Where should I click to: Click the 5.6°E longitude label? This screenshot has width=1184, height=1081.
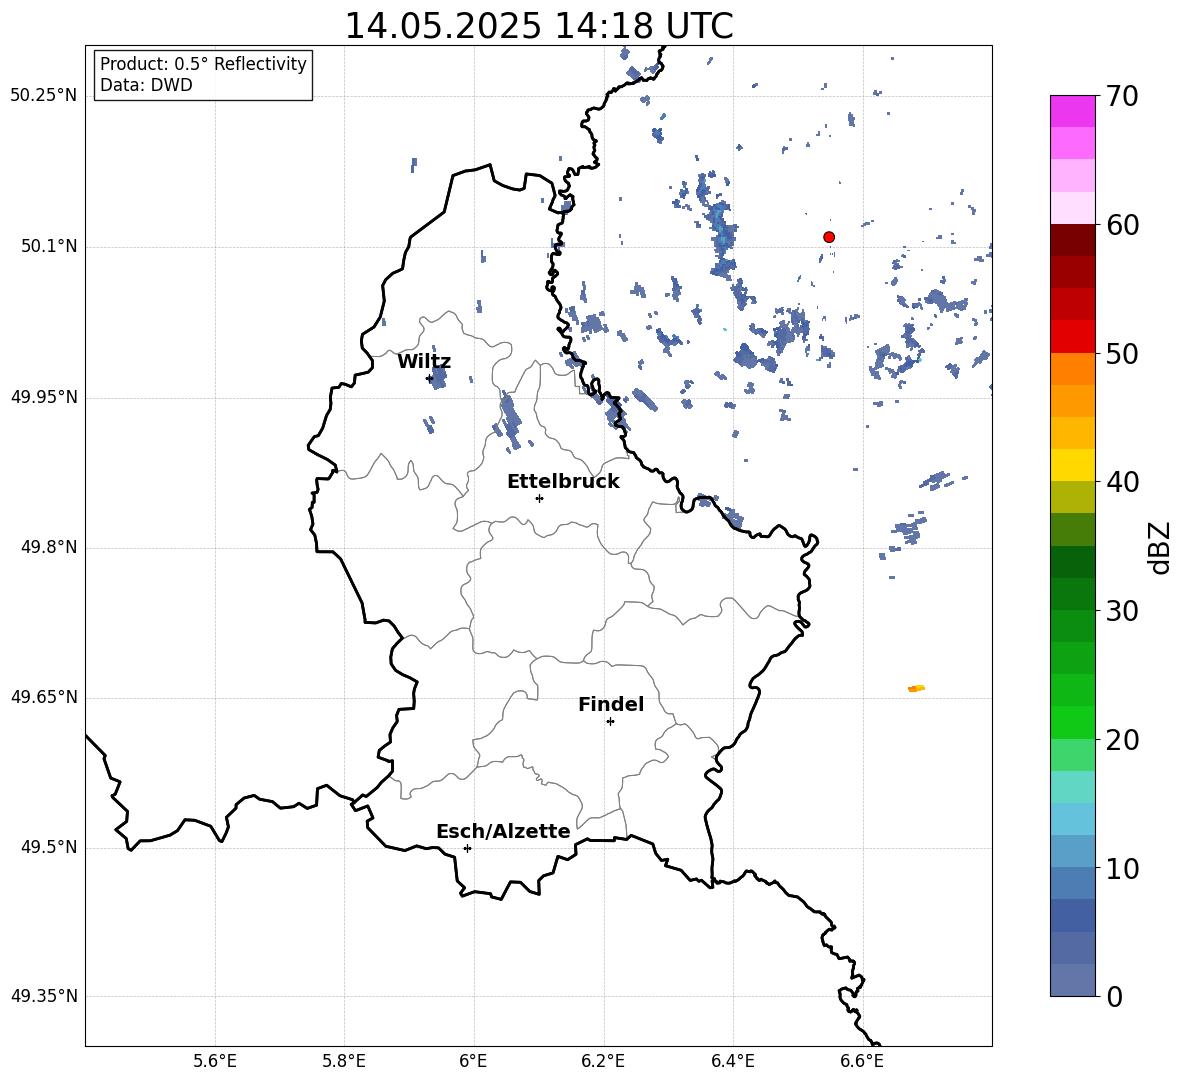[x=215, y=1061]
